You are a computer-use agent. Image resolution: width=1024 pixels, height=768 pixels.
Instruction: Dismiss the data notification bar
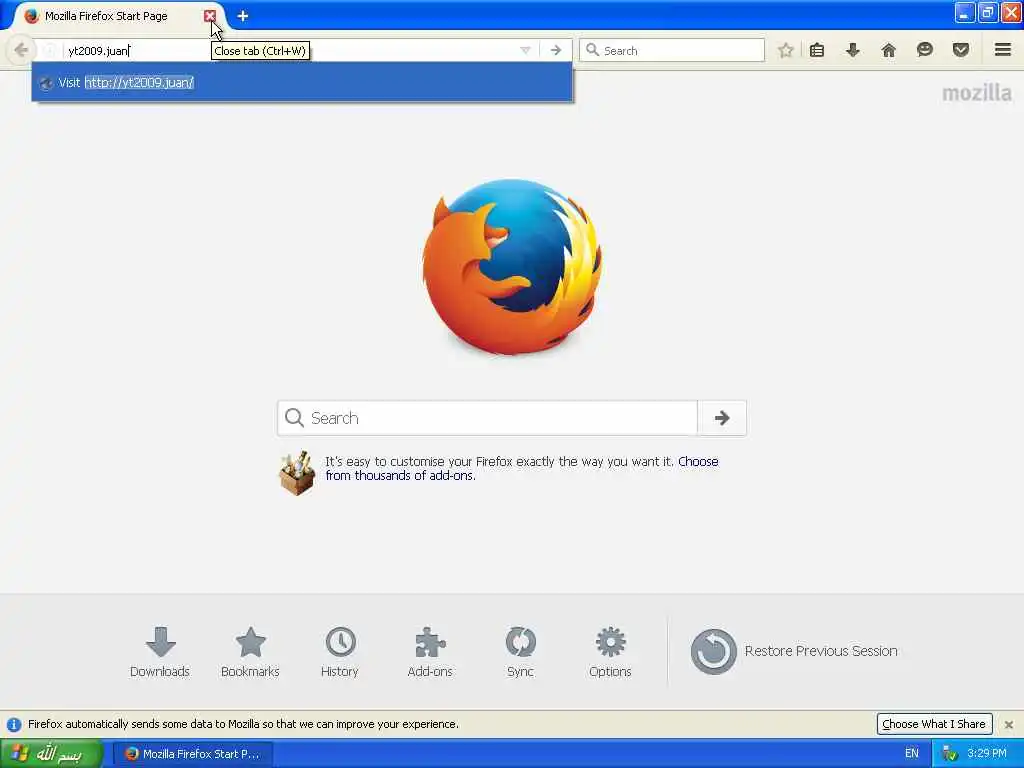1009,724
